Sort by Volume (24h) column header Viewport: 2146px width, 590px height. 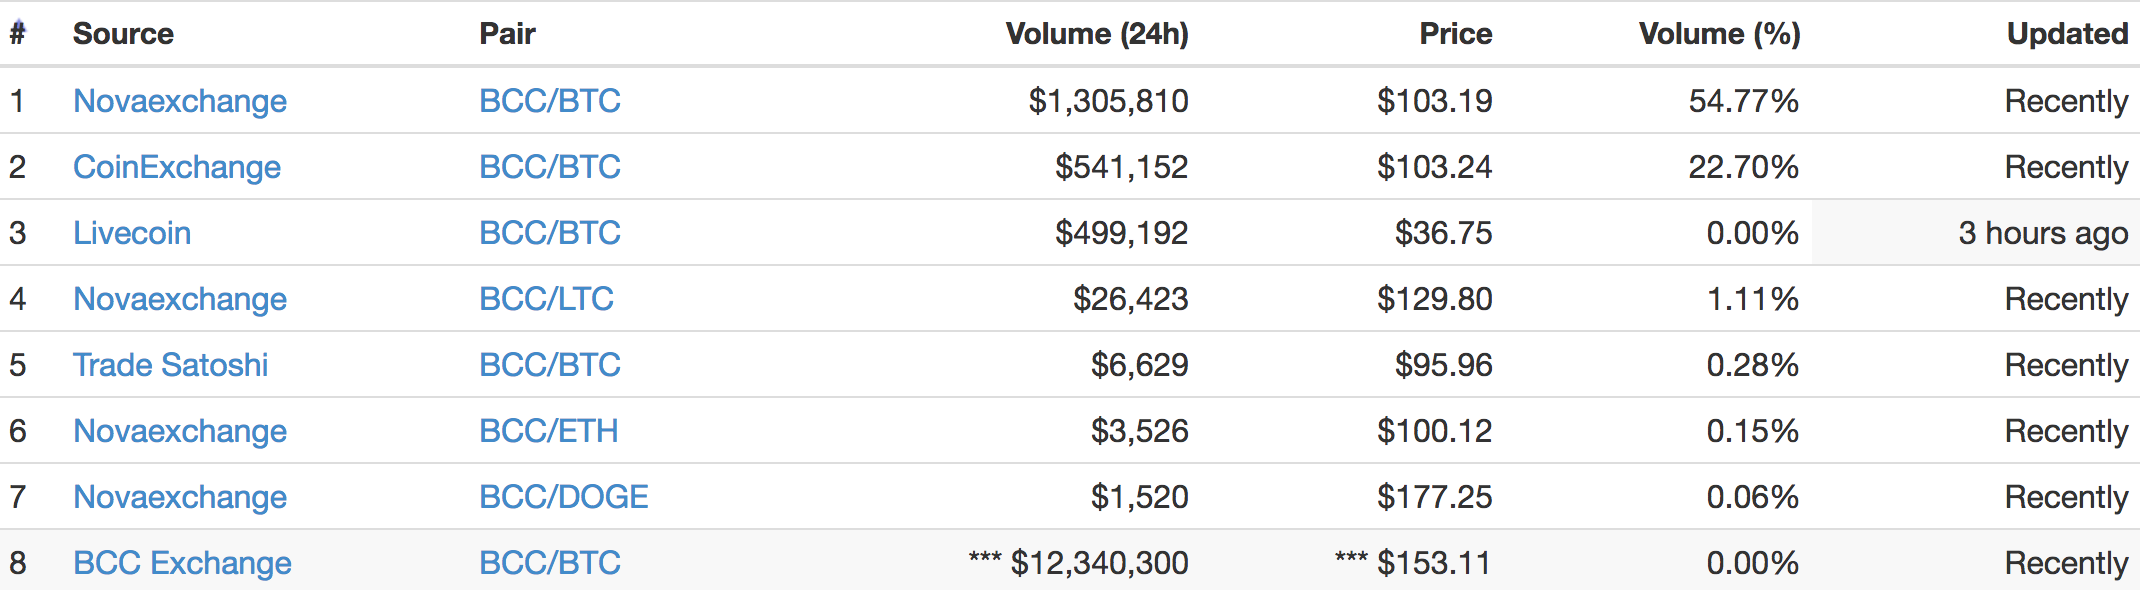tap(1097, 34)
